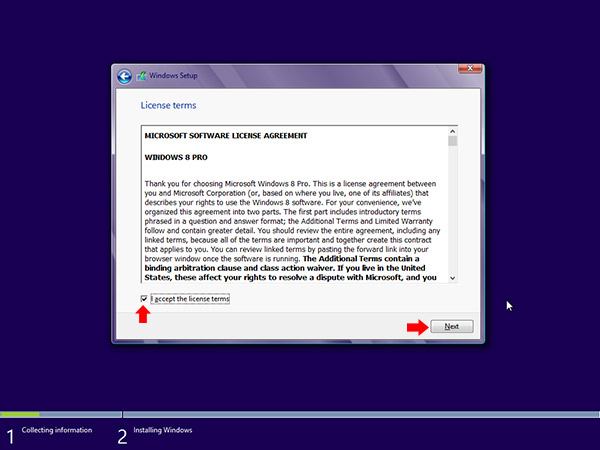Click the license text scroll down arrow

pyautogui.click(x=453, y=278)
